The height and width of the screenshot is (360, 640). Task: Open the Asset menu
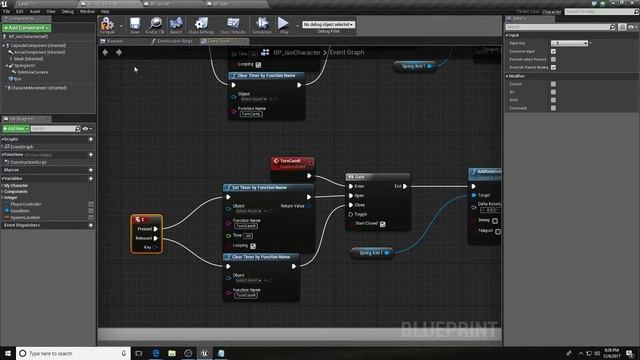(x=35, y=11)
